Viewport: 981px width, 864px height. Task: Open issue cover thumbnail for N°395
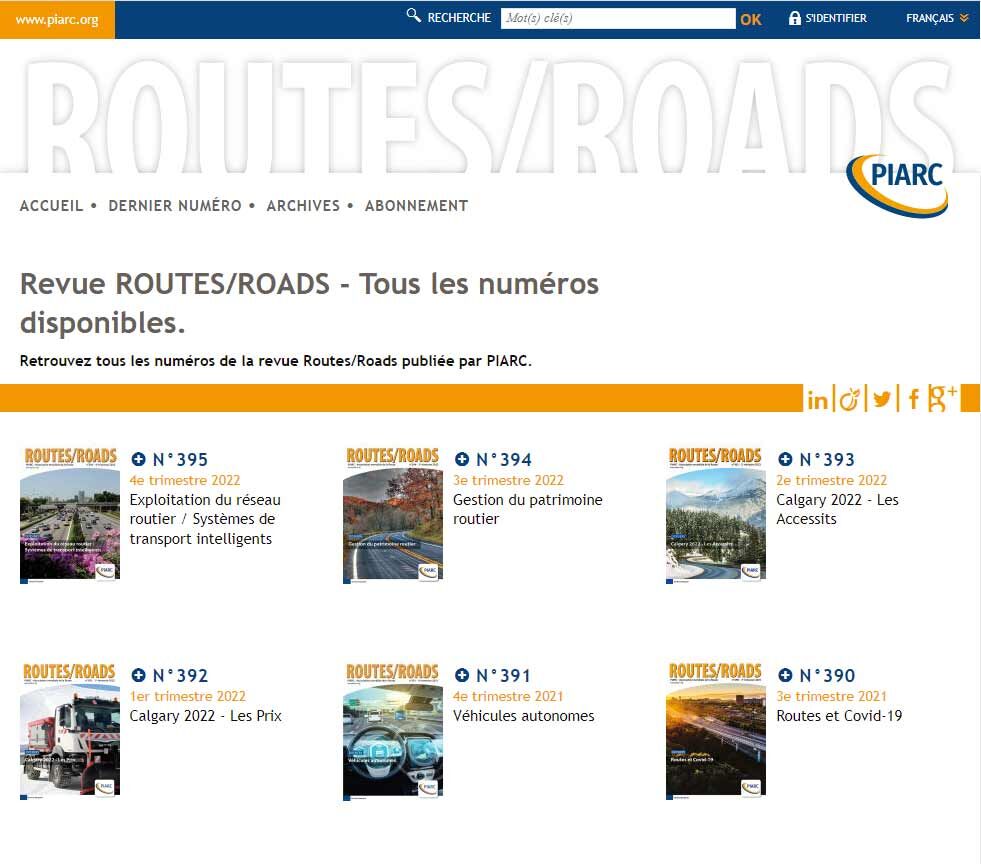click(x=70, y=515)
